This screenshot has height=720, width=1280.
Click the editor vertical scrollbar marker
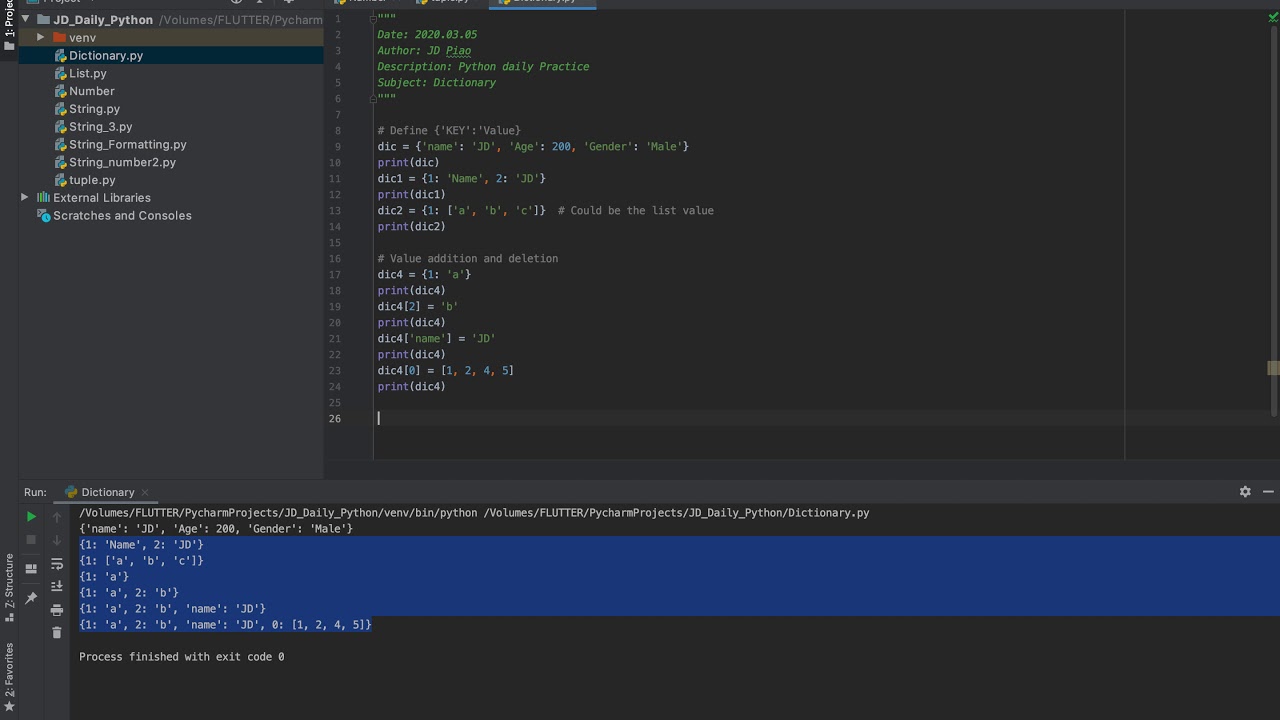pos(1273,368)
